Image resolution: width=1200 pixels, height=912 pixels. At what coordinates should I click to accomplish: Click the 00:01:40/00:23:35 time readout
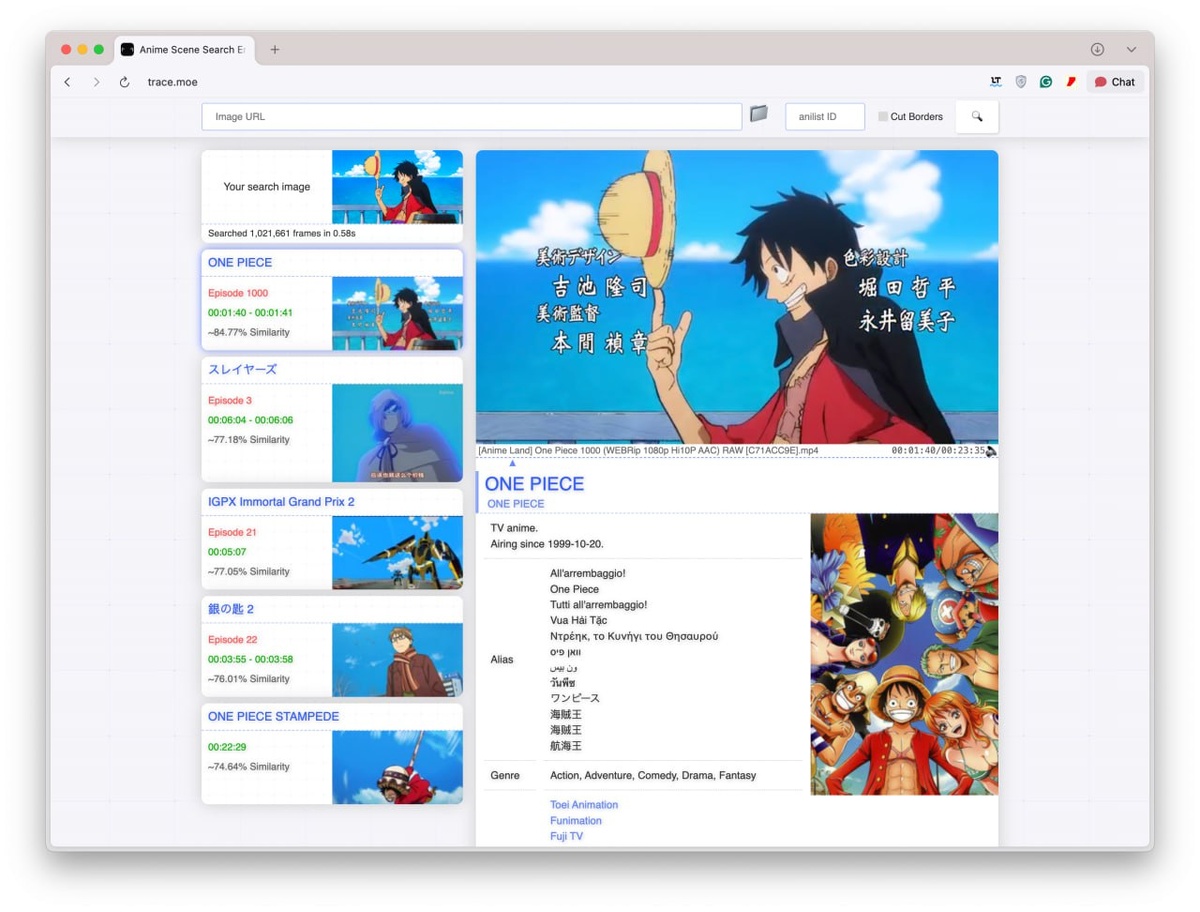938,451
